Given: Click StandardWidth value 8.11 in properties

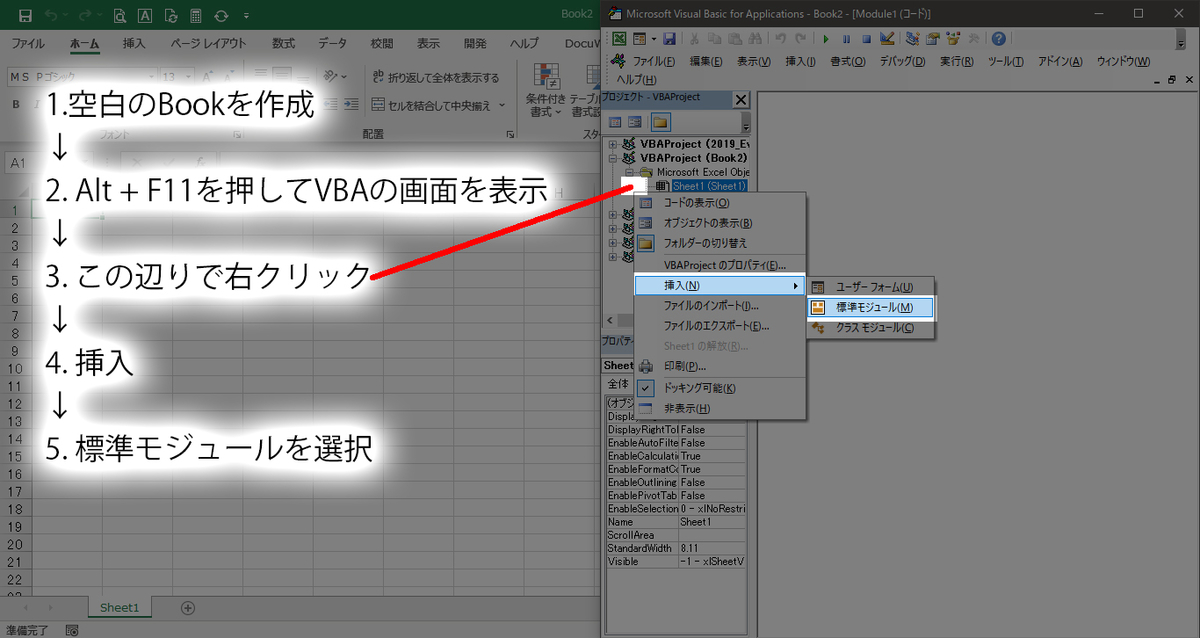Looking at the screenshot, I should pos(712,548).
